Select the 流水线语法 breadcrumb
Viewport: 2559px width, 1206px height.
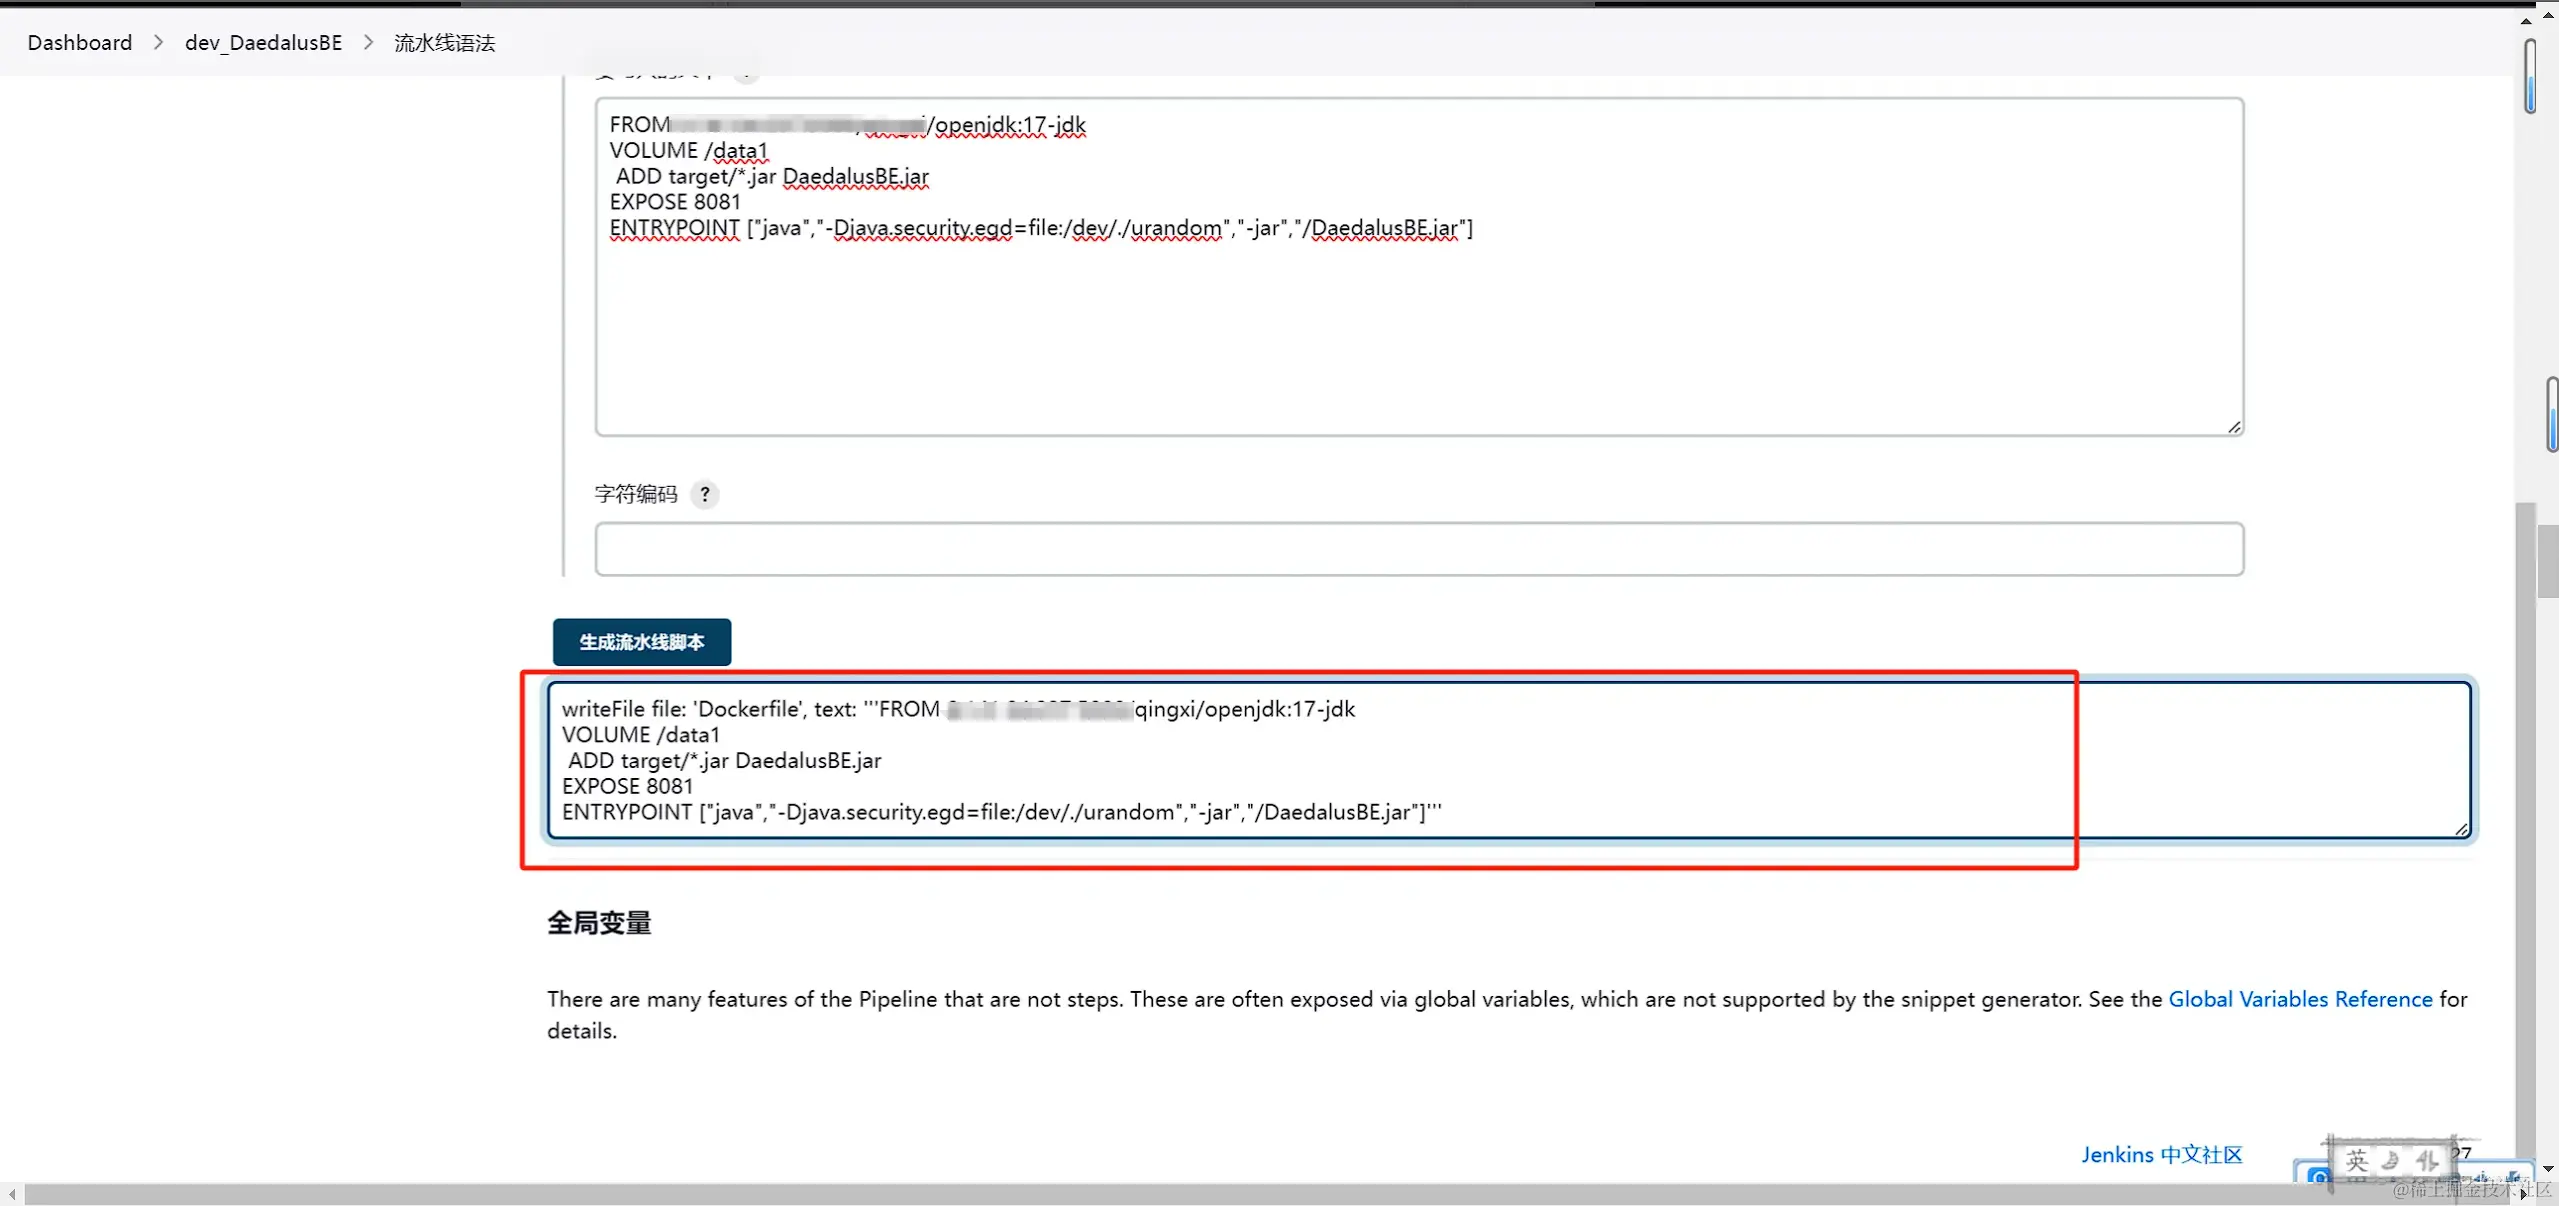point(444,42)
